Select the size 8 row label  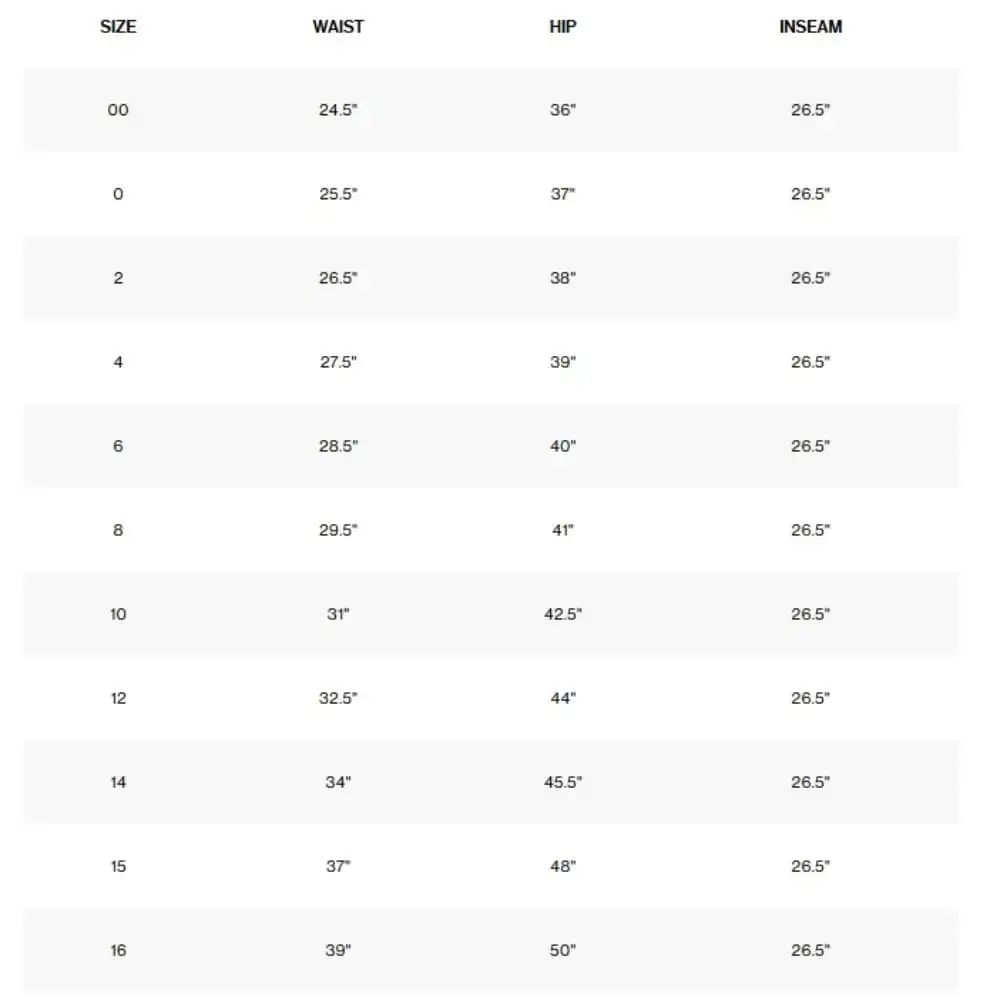pos(118,530)
